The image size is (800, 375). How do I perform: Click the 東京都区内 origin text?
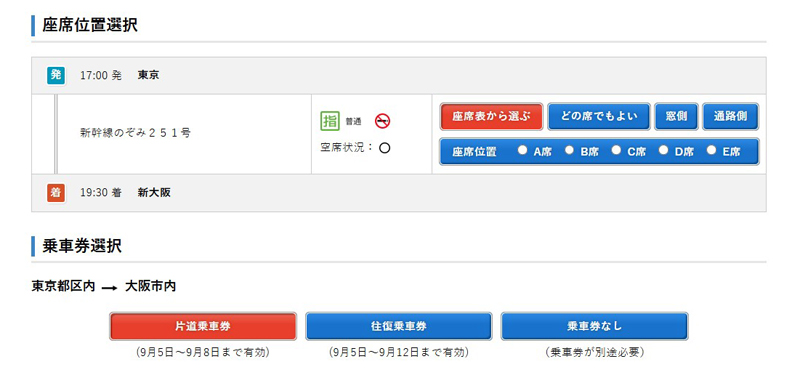coord(63,287)
